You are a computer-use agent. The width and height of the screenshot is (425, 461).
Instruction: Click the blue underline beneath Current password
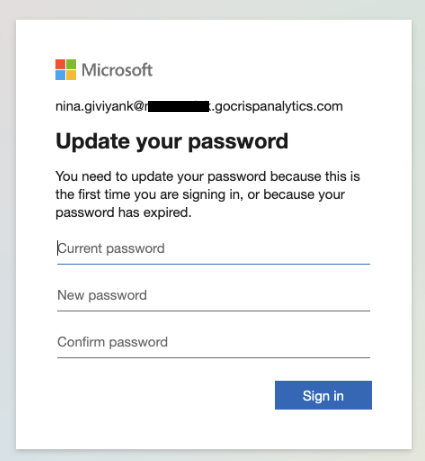click(x=213, y=264)
